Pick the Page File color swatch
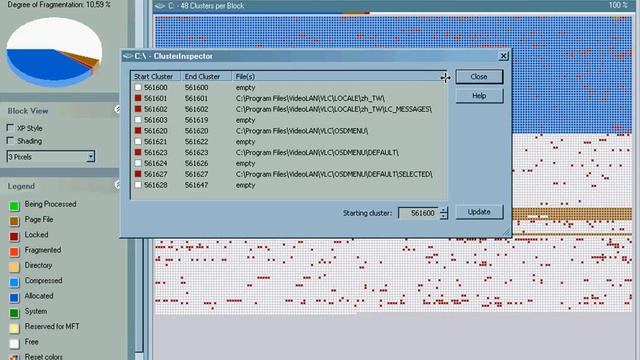 click(14, 221)
